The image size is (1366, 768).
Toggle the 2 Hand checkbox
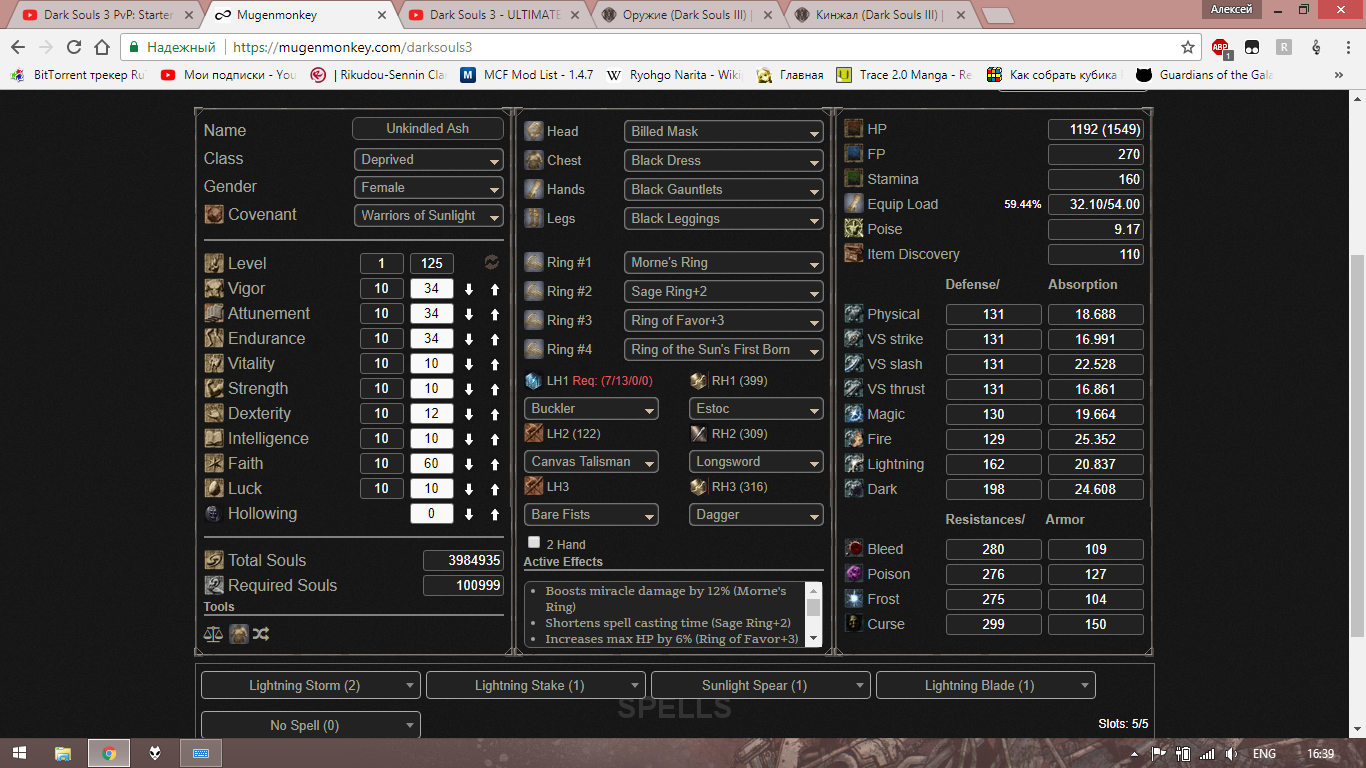pyautogui.click(x=534, y=542)
